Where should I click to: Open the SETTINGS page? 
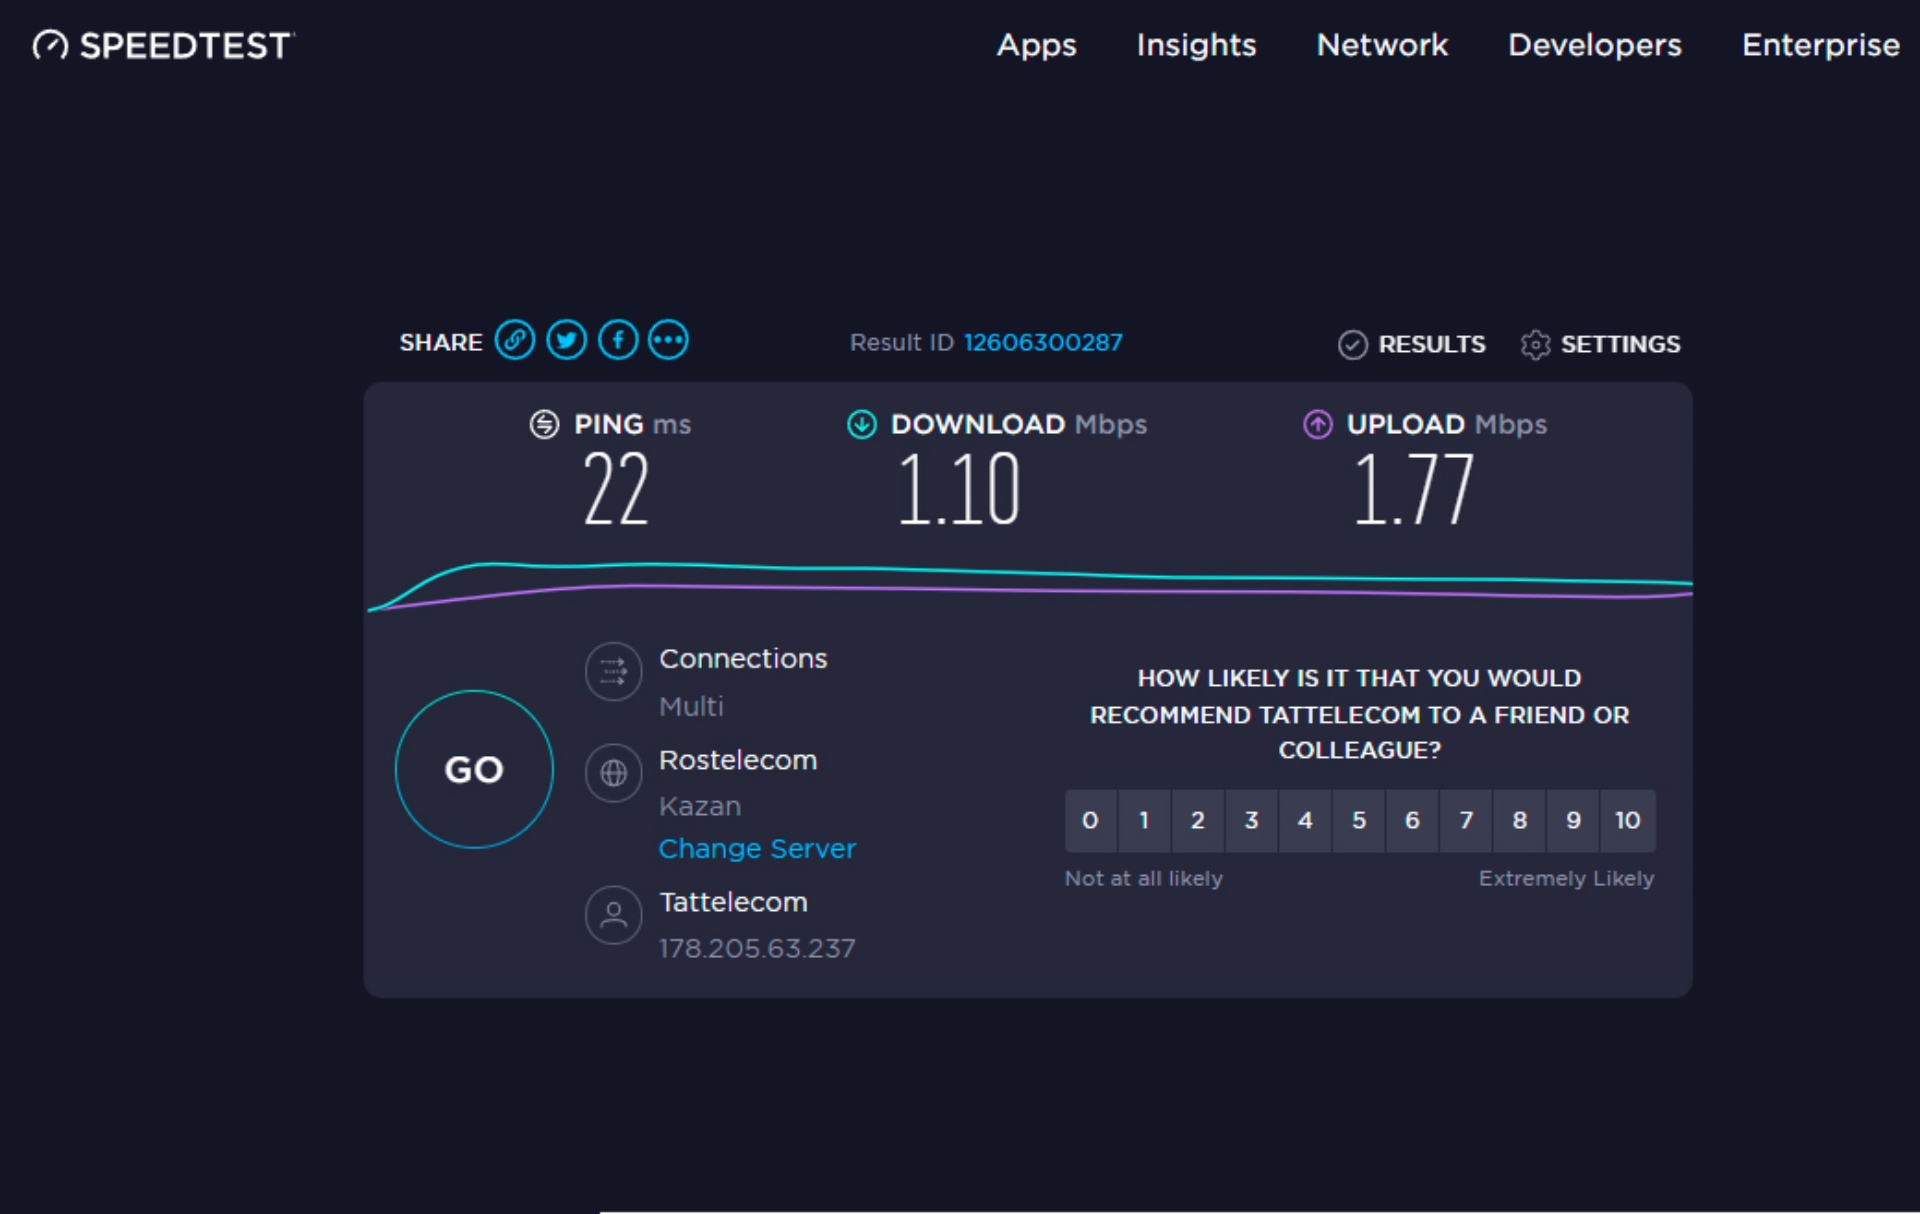pos(1620,344)
